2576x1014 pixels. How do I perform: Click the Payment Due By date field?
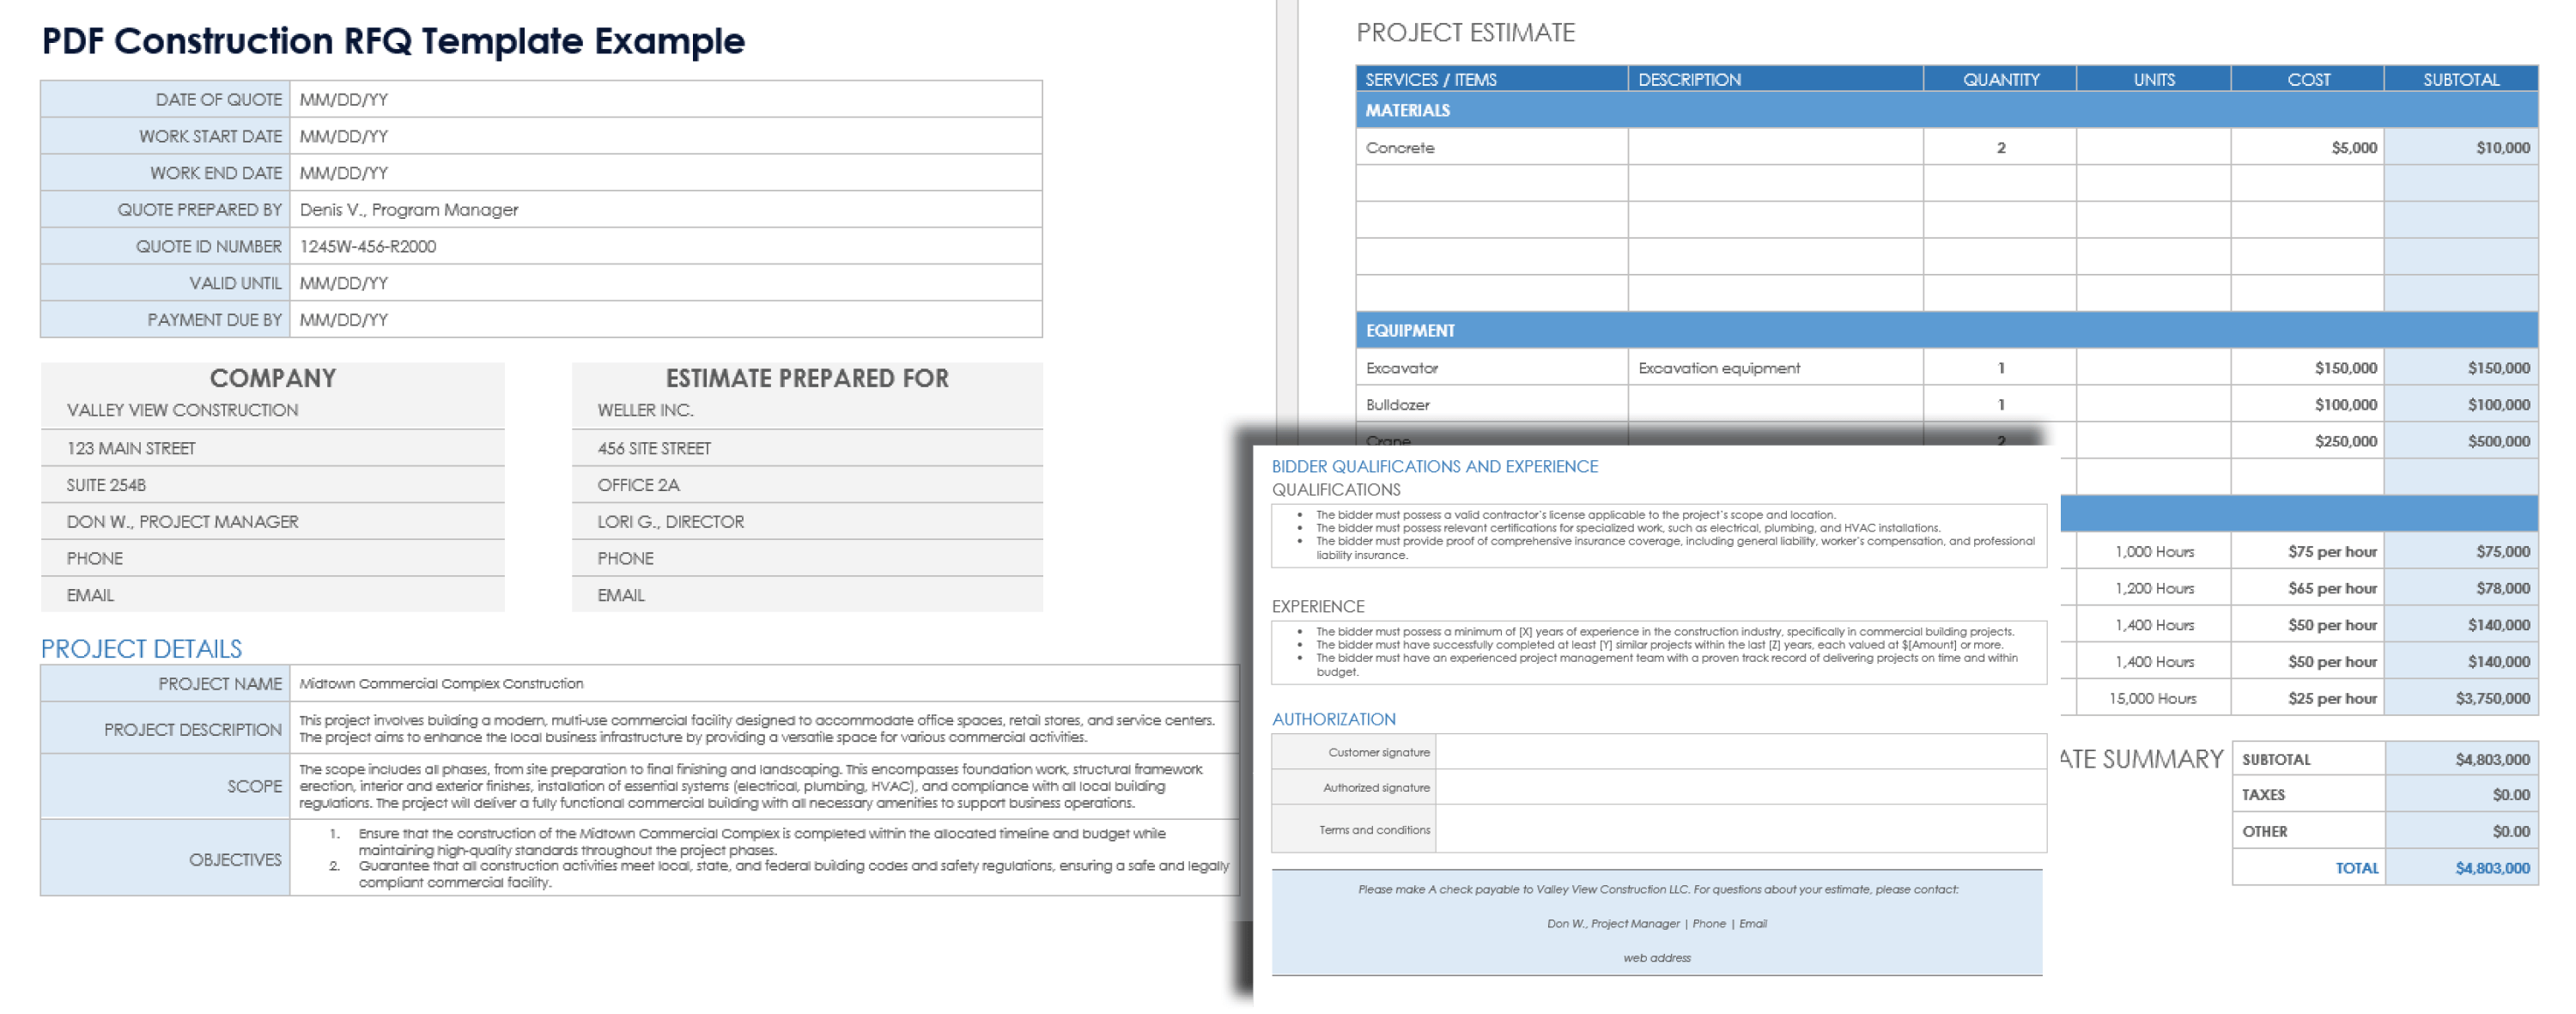click(x=665, y=320)
